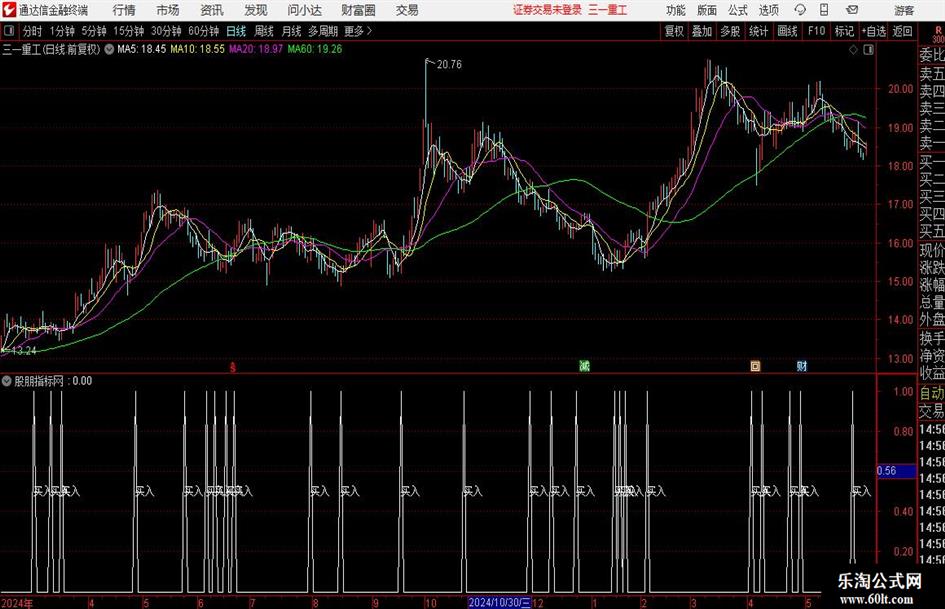This screenshot has width=945, height=609.
Task: Open the 财富圈 menu
Action: 358,10
